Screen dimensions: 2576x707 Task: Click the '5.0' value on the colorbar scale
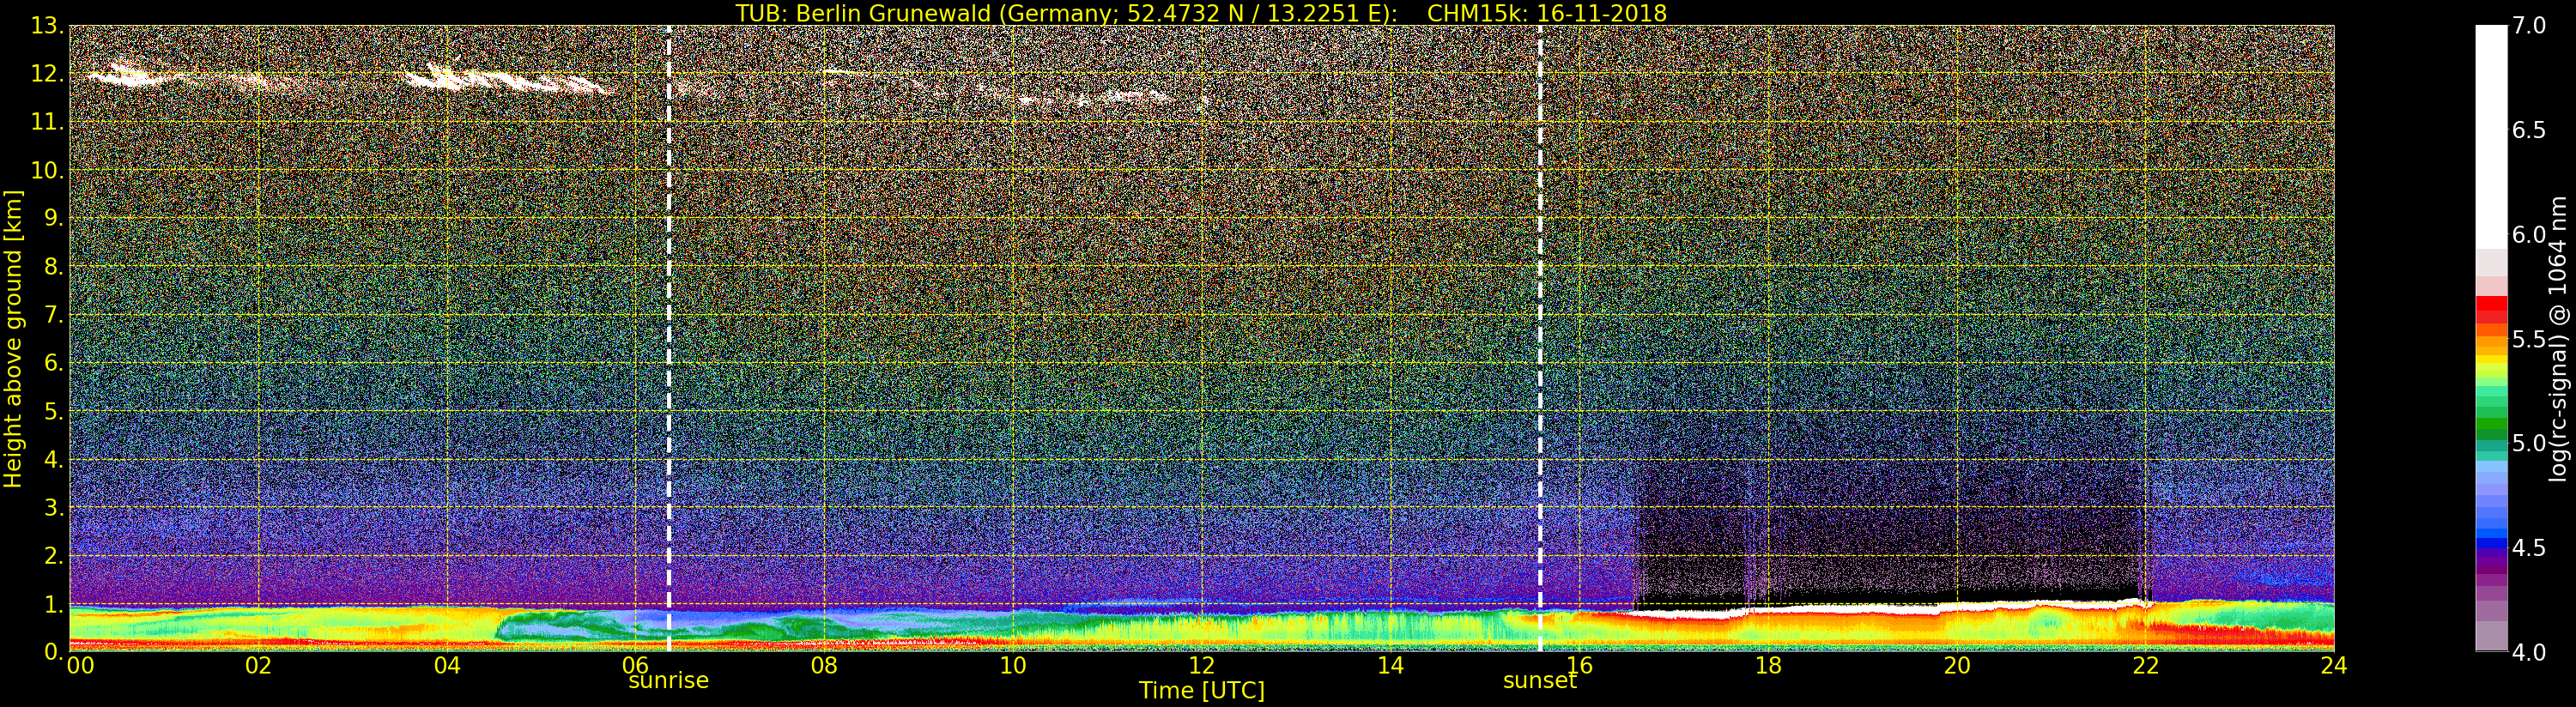coord(2529,443)
